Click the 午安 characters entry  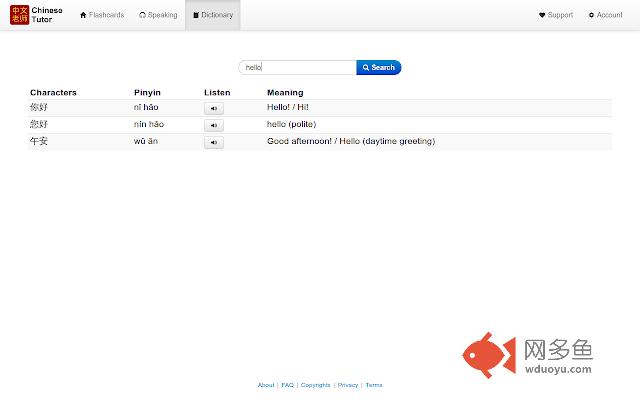(39, 141)
